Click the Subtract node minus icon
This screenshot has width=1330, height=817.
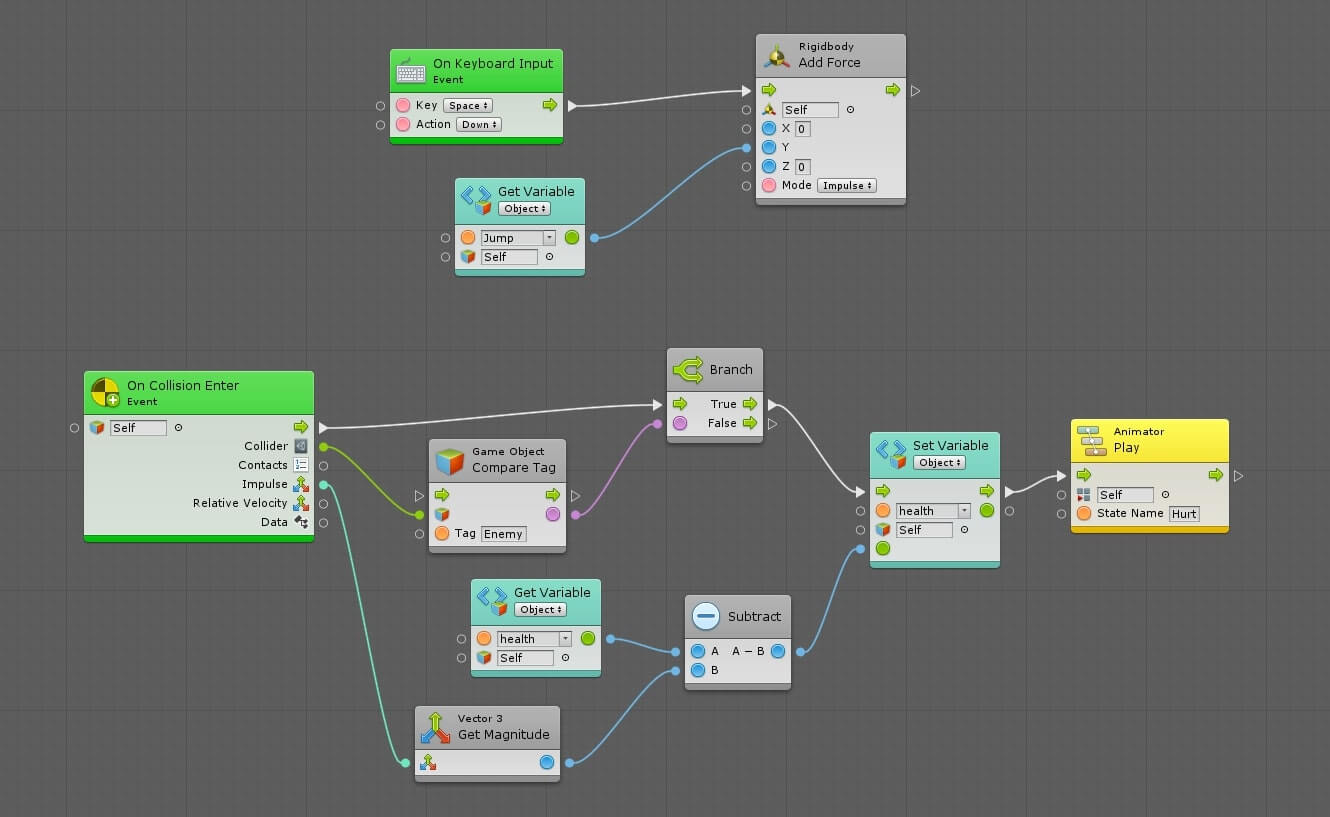point(706,617)
